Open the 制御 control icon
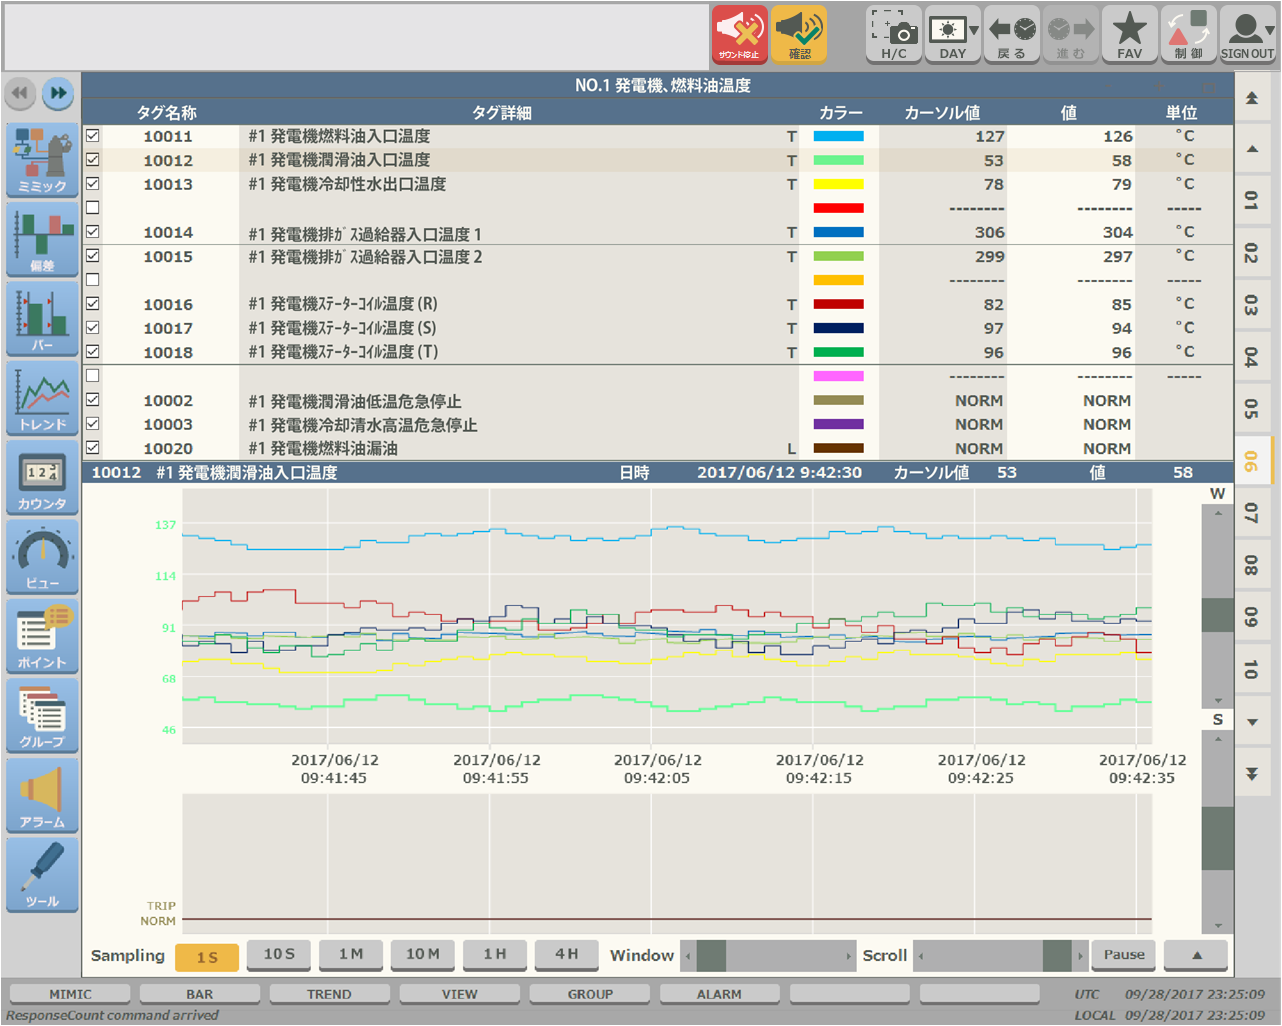Viewport: 1282px width, 1026px height. point(1188,35)
